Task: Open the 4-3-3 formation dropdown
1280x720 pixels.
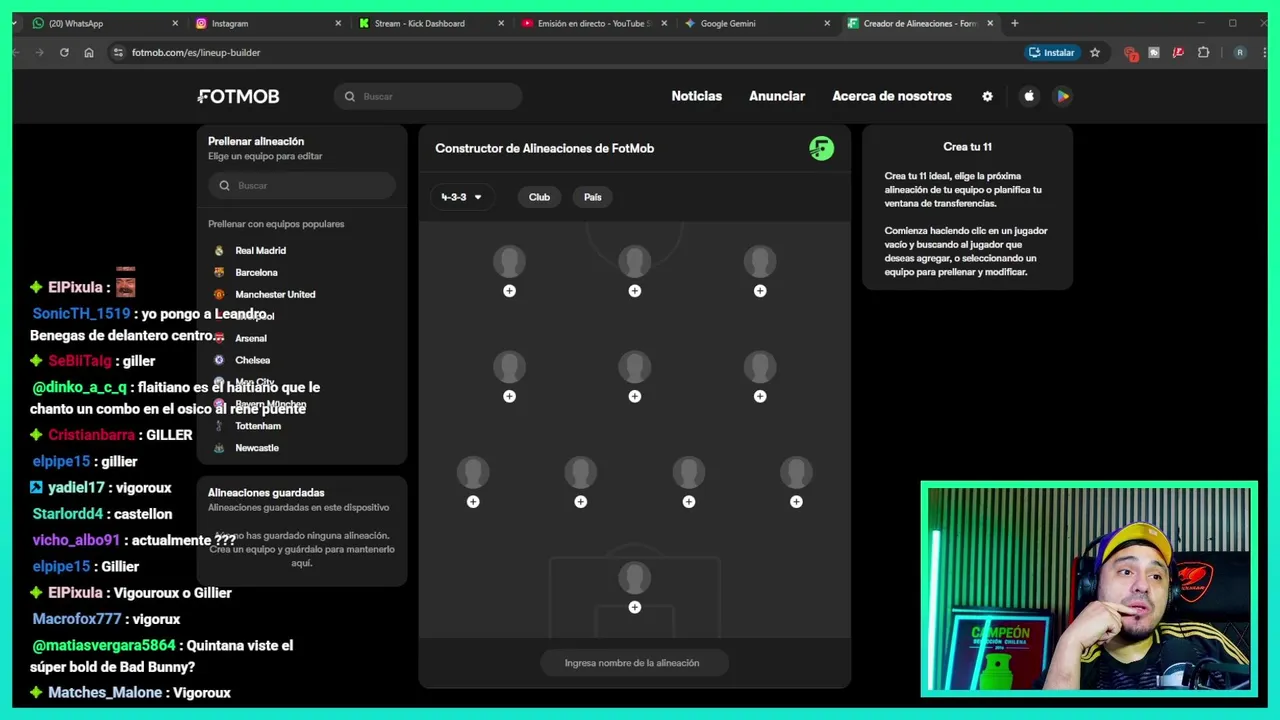Action: tap(461, 197)
